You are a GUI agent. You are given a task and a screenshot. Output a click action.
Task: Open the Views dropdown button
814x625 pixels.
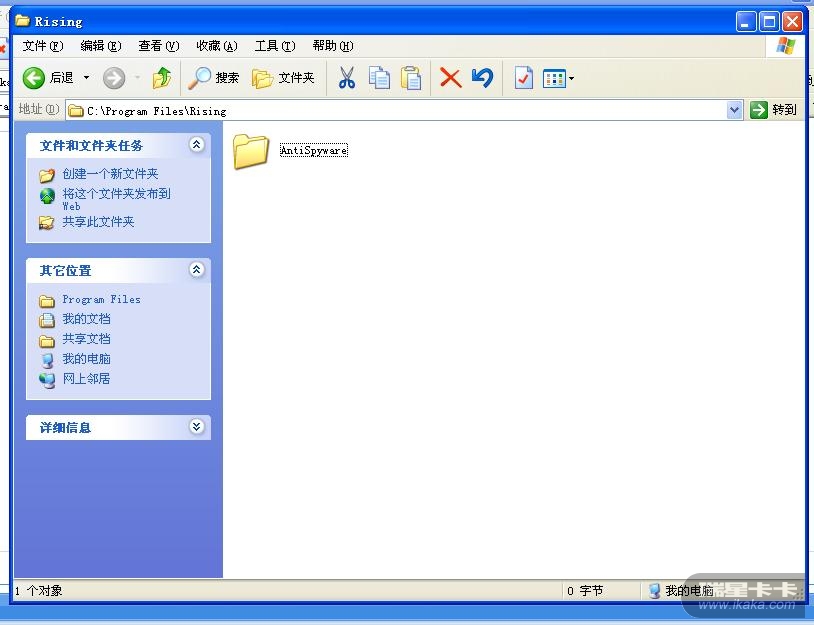click(x=558, y=78)
